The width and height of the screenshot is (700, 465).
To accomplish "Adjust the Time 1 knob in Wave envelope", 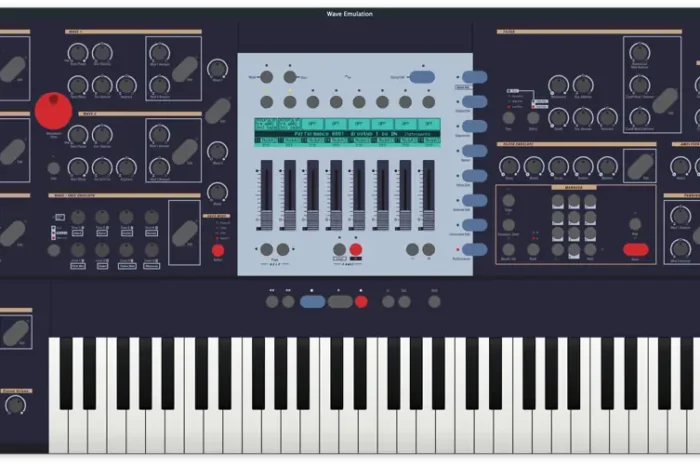I will tap(78, 217).
